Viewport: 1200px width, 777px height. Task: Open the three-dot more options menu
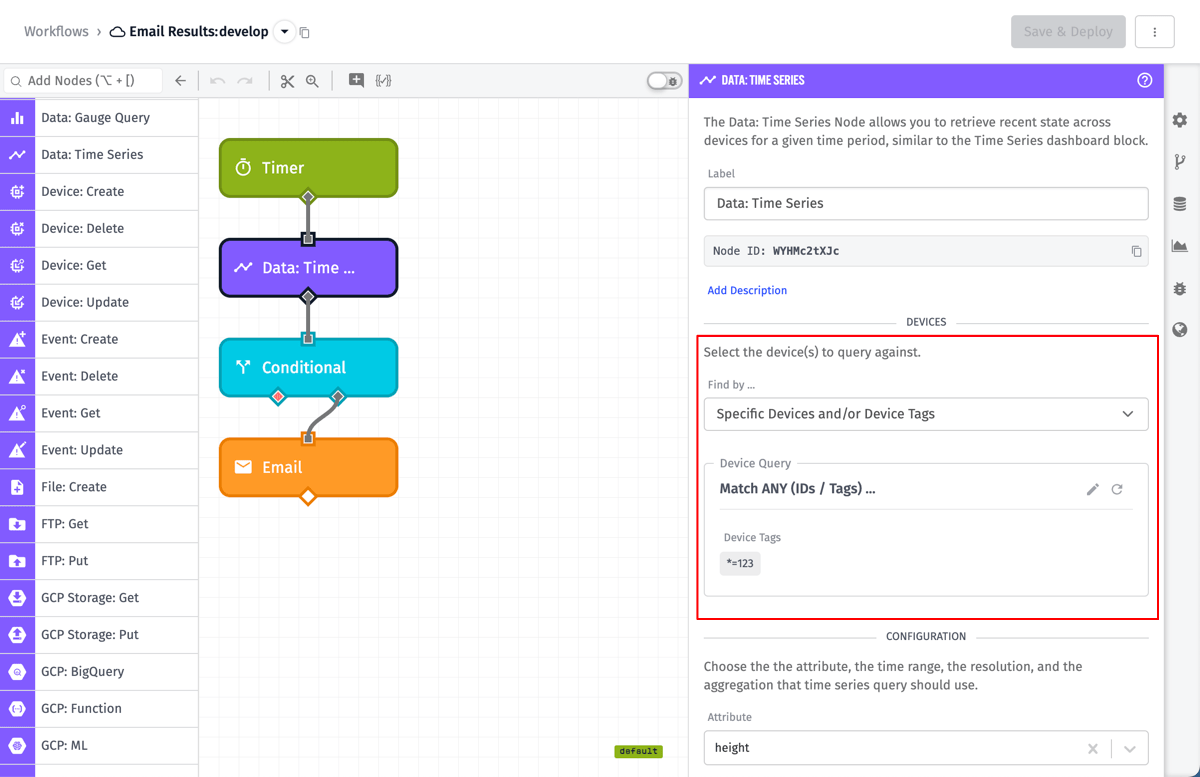click(x=1155, y=32)
